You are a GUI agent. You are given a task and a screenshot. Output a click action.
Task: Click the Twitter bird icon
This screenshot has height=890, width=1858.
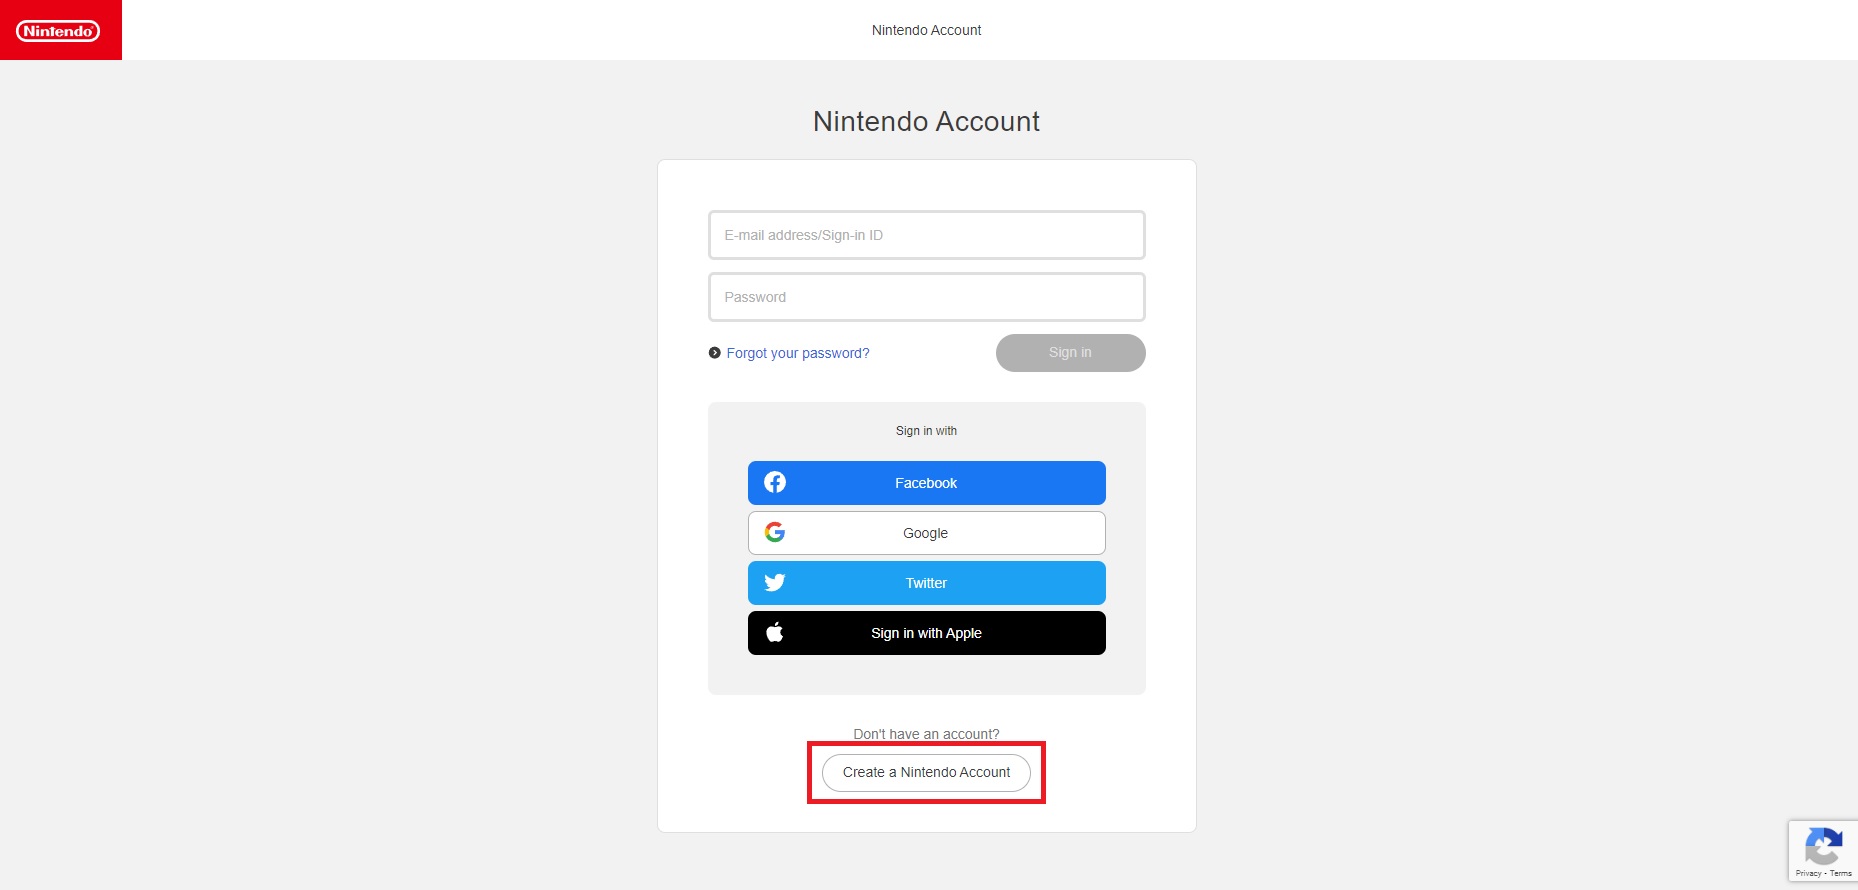coord(775,582)
